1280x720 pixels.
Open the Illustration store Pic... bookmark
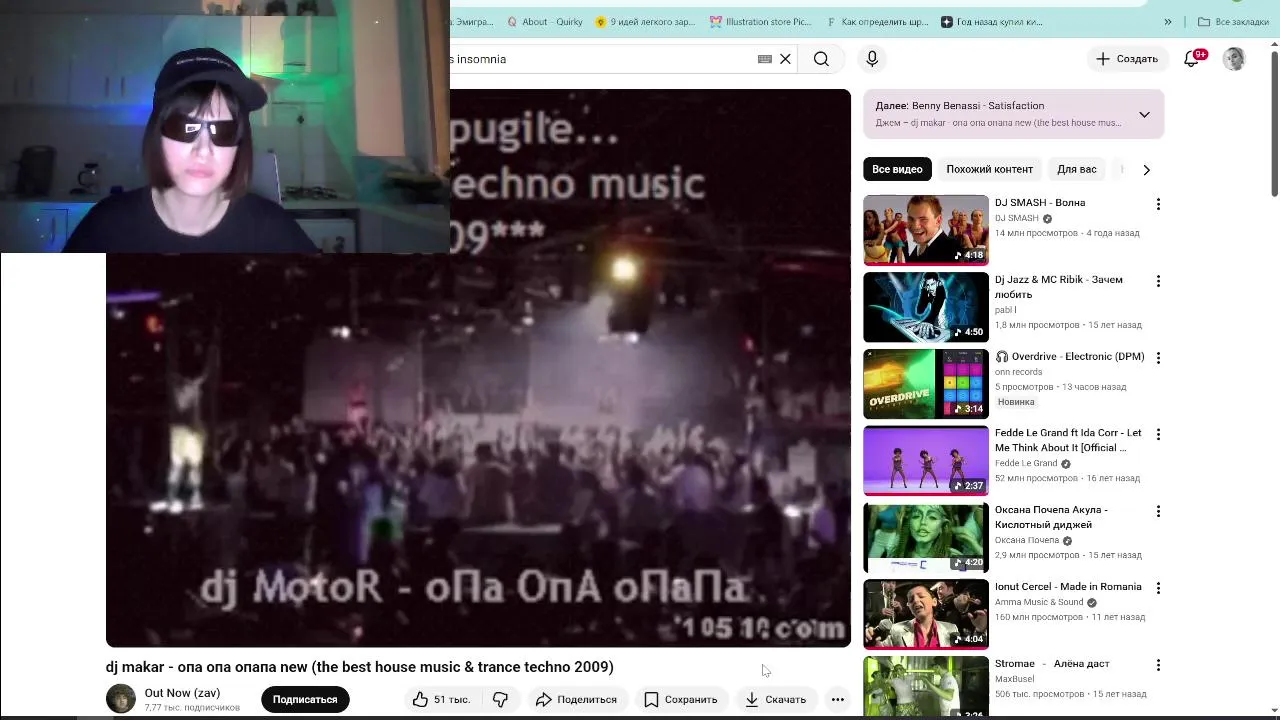click(x=761, y=22)
